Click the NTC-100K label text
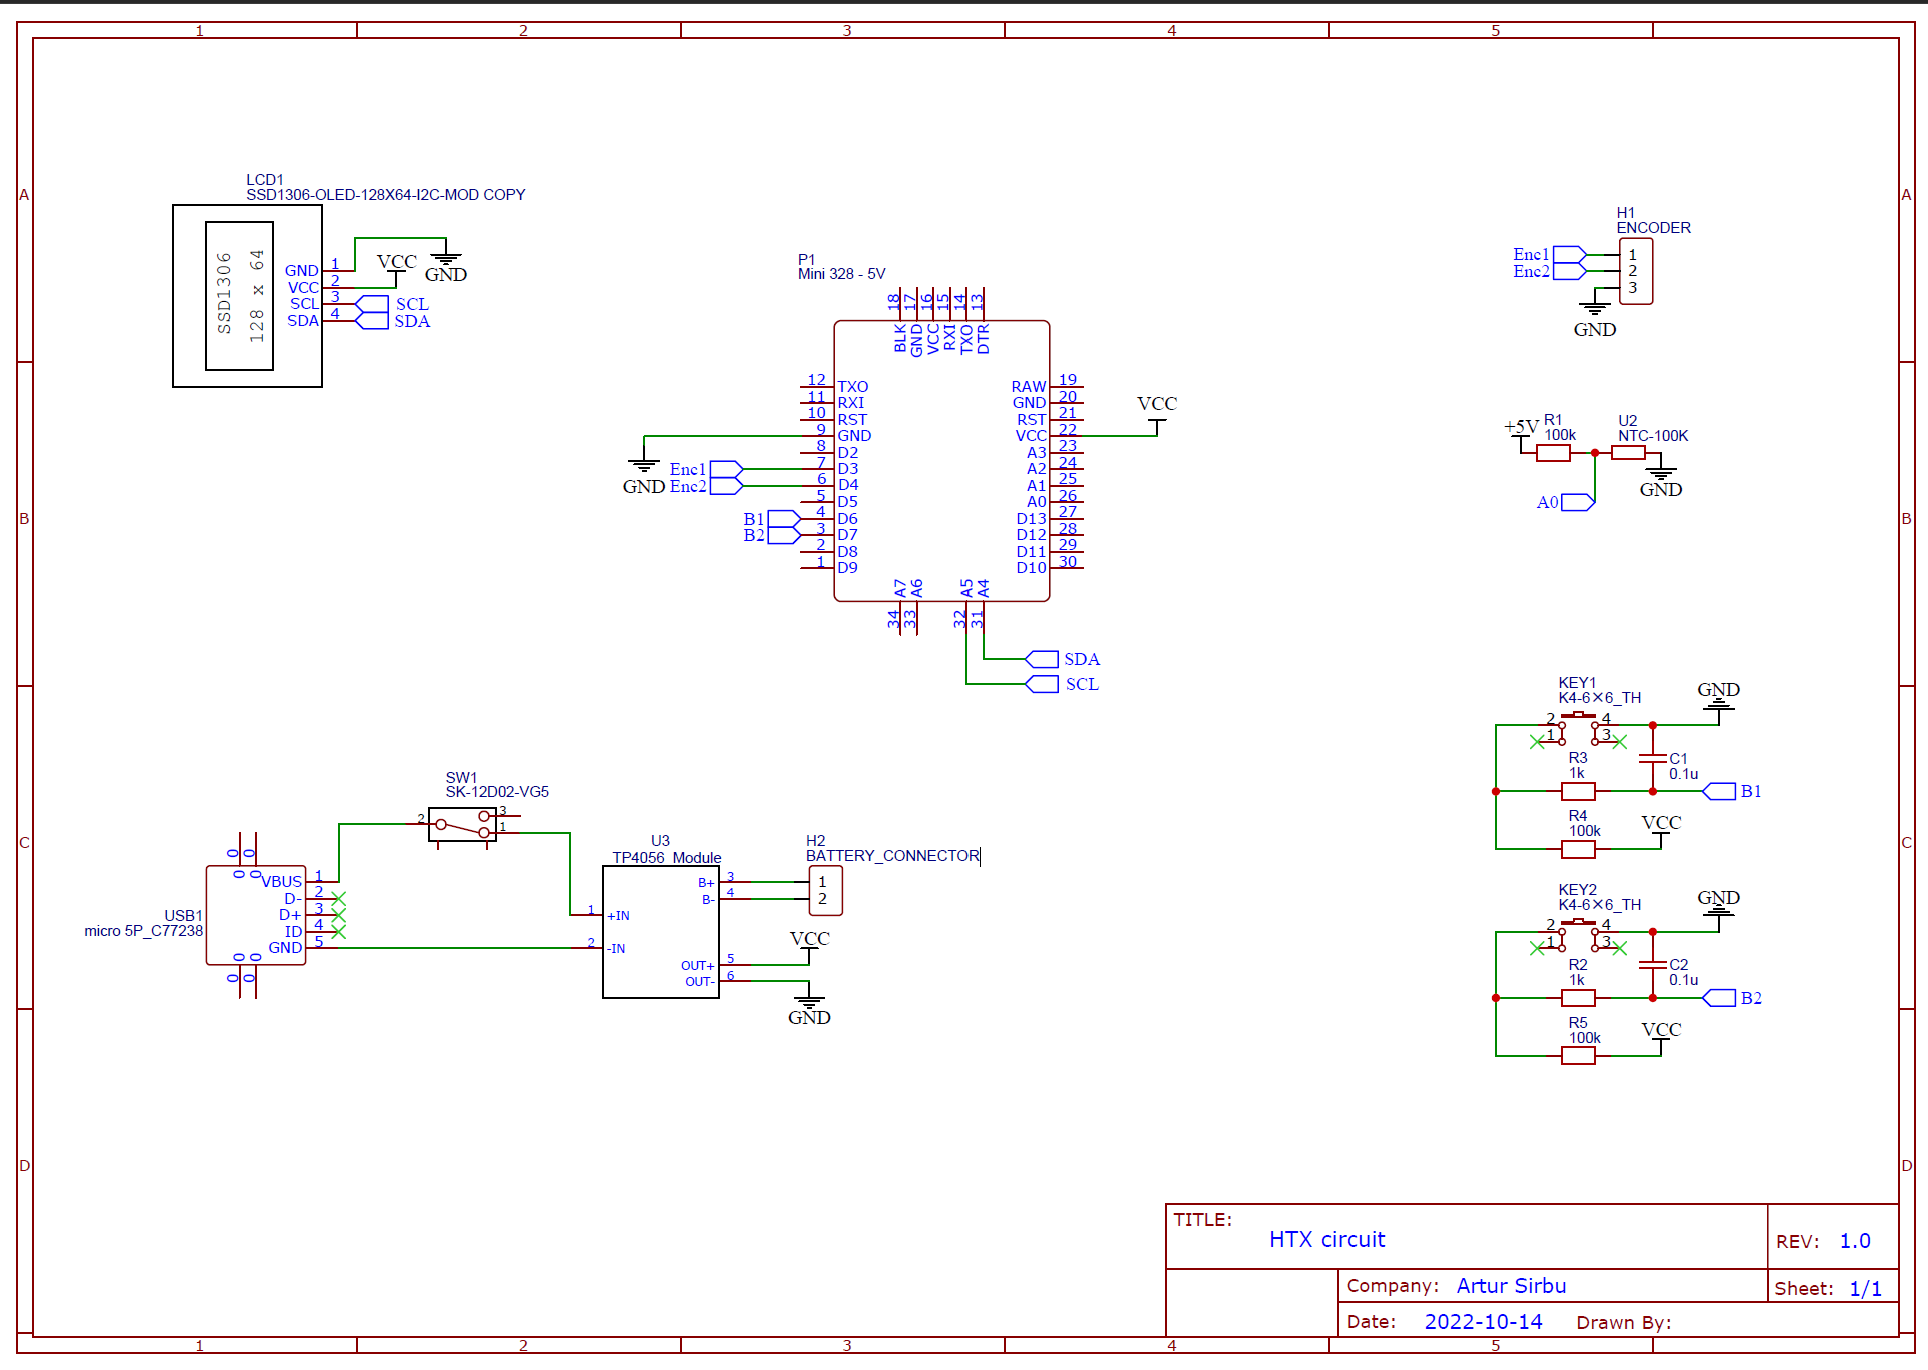This screenshot has height=1370, width=1928. point(1653,436)
